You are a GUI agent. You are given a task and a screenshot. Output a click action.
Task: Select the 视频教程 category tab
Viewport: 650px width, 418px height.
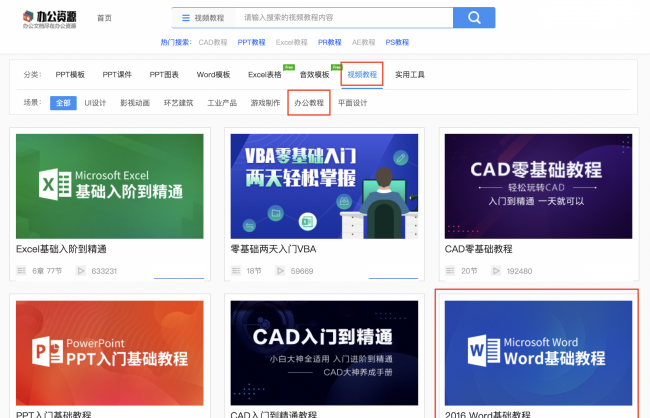pos(362,75)
